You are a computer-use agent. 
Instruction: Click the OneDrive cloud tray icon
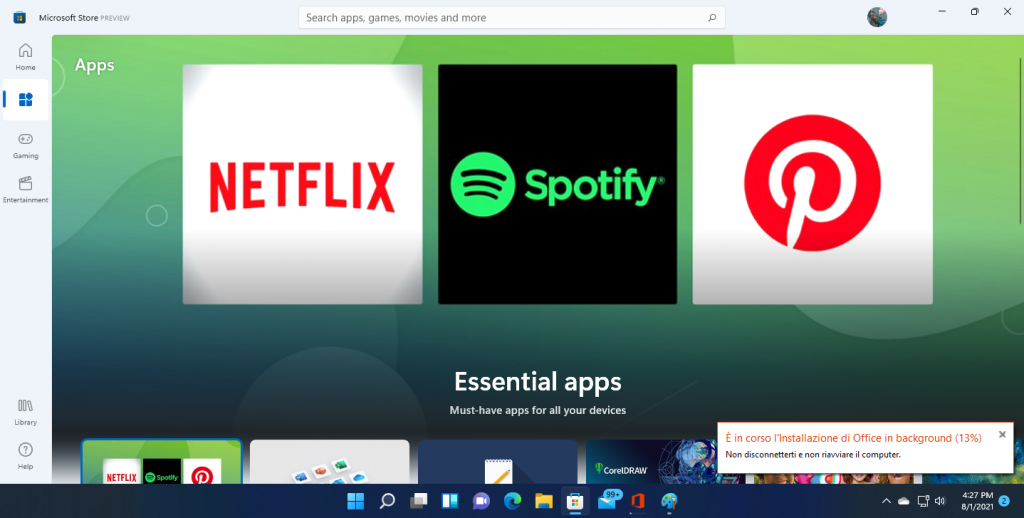tap(904, 501)
